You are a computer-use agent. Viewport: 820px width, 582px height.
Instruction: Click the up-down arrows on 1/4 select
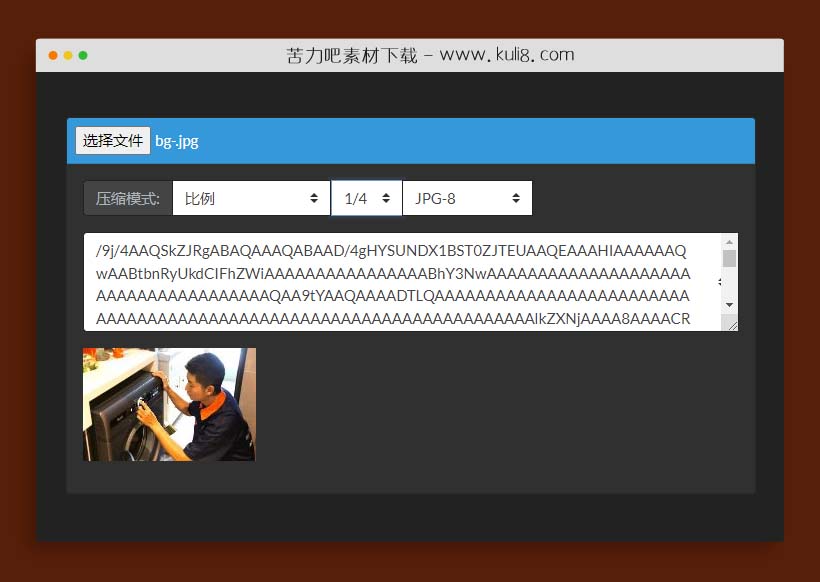point(386,198)
